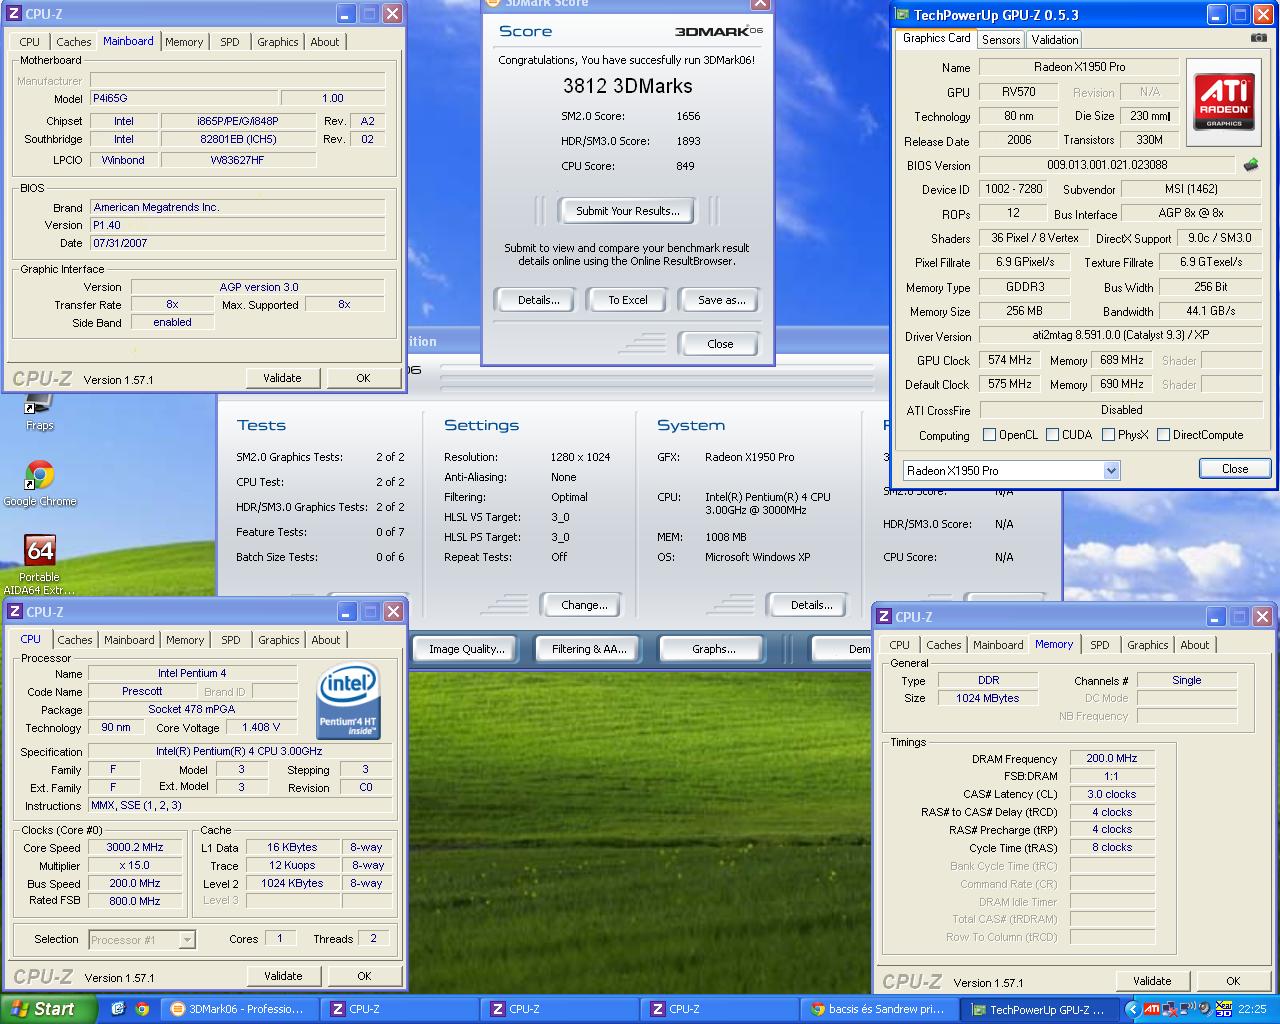This screenshot has height=1024, width=1280.
Task: Click the Resolution 1280 x 1024 value
Action: pyautogui.click(x=580, y=457)
